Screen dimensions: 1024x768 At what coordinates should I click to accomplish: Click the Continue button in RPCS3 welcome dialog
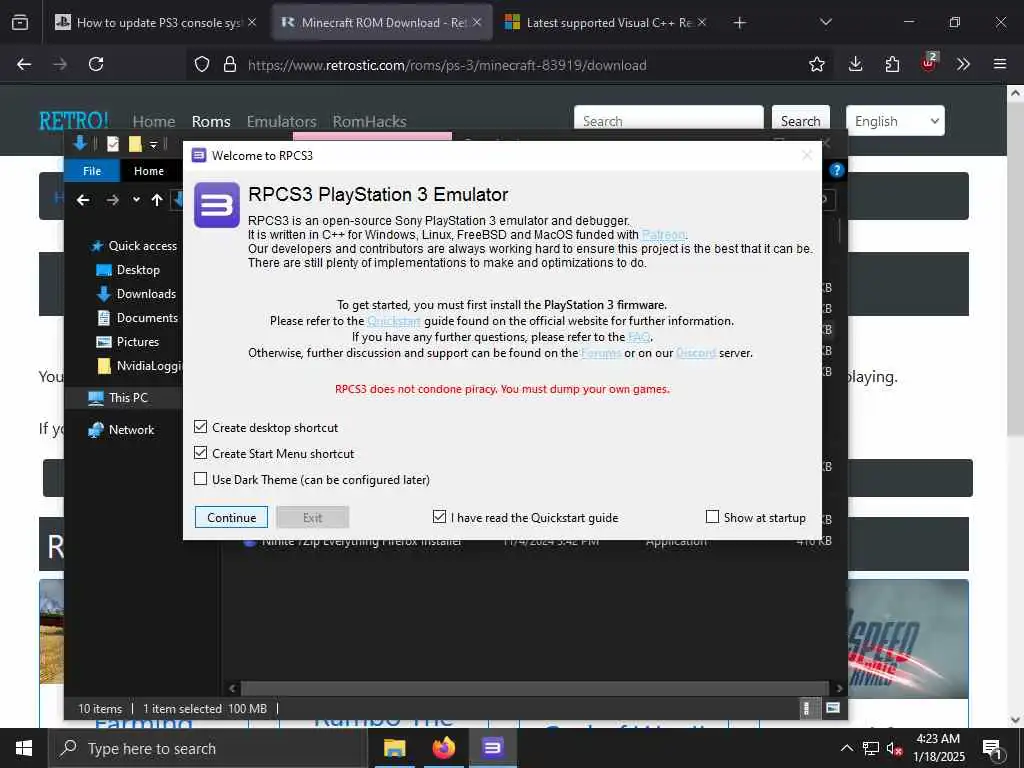click(x=231, y=517)
